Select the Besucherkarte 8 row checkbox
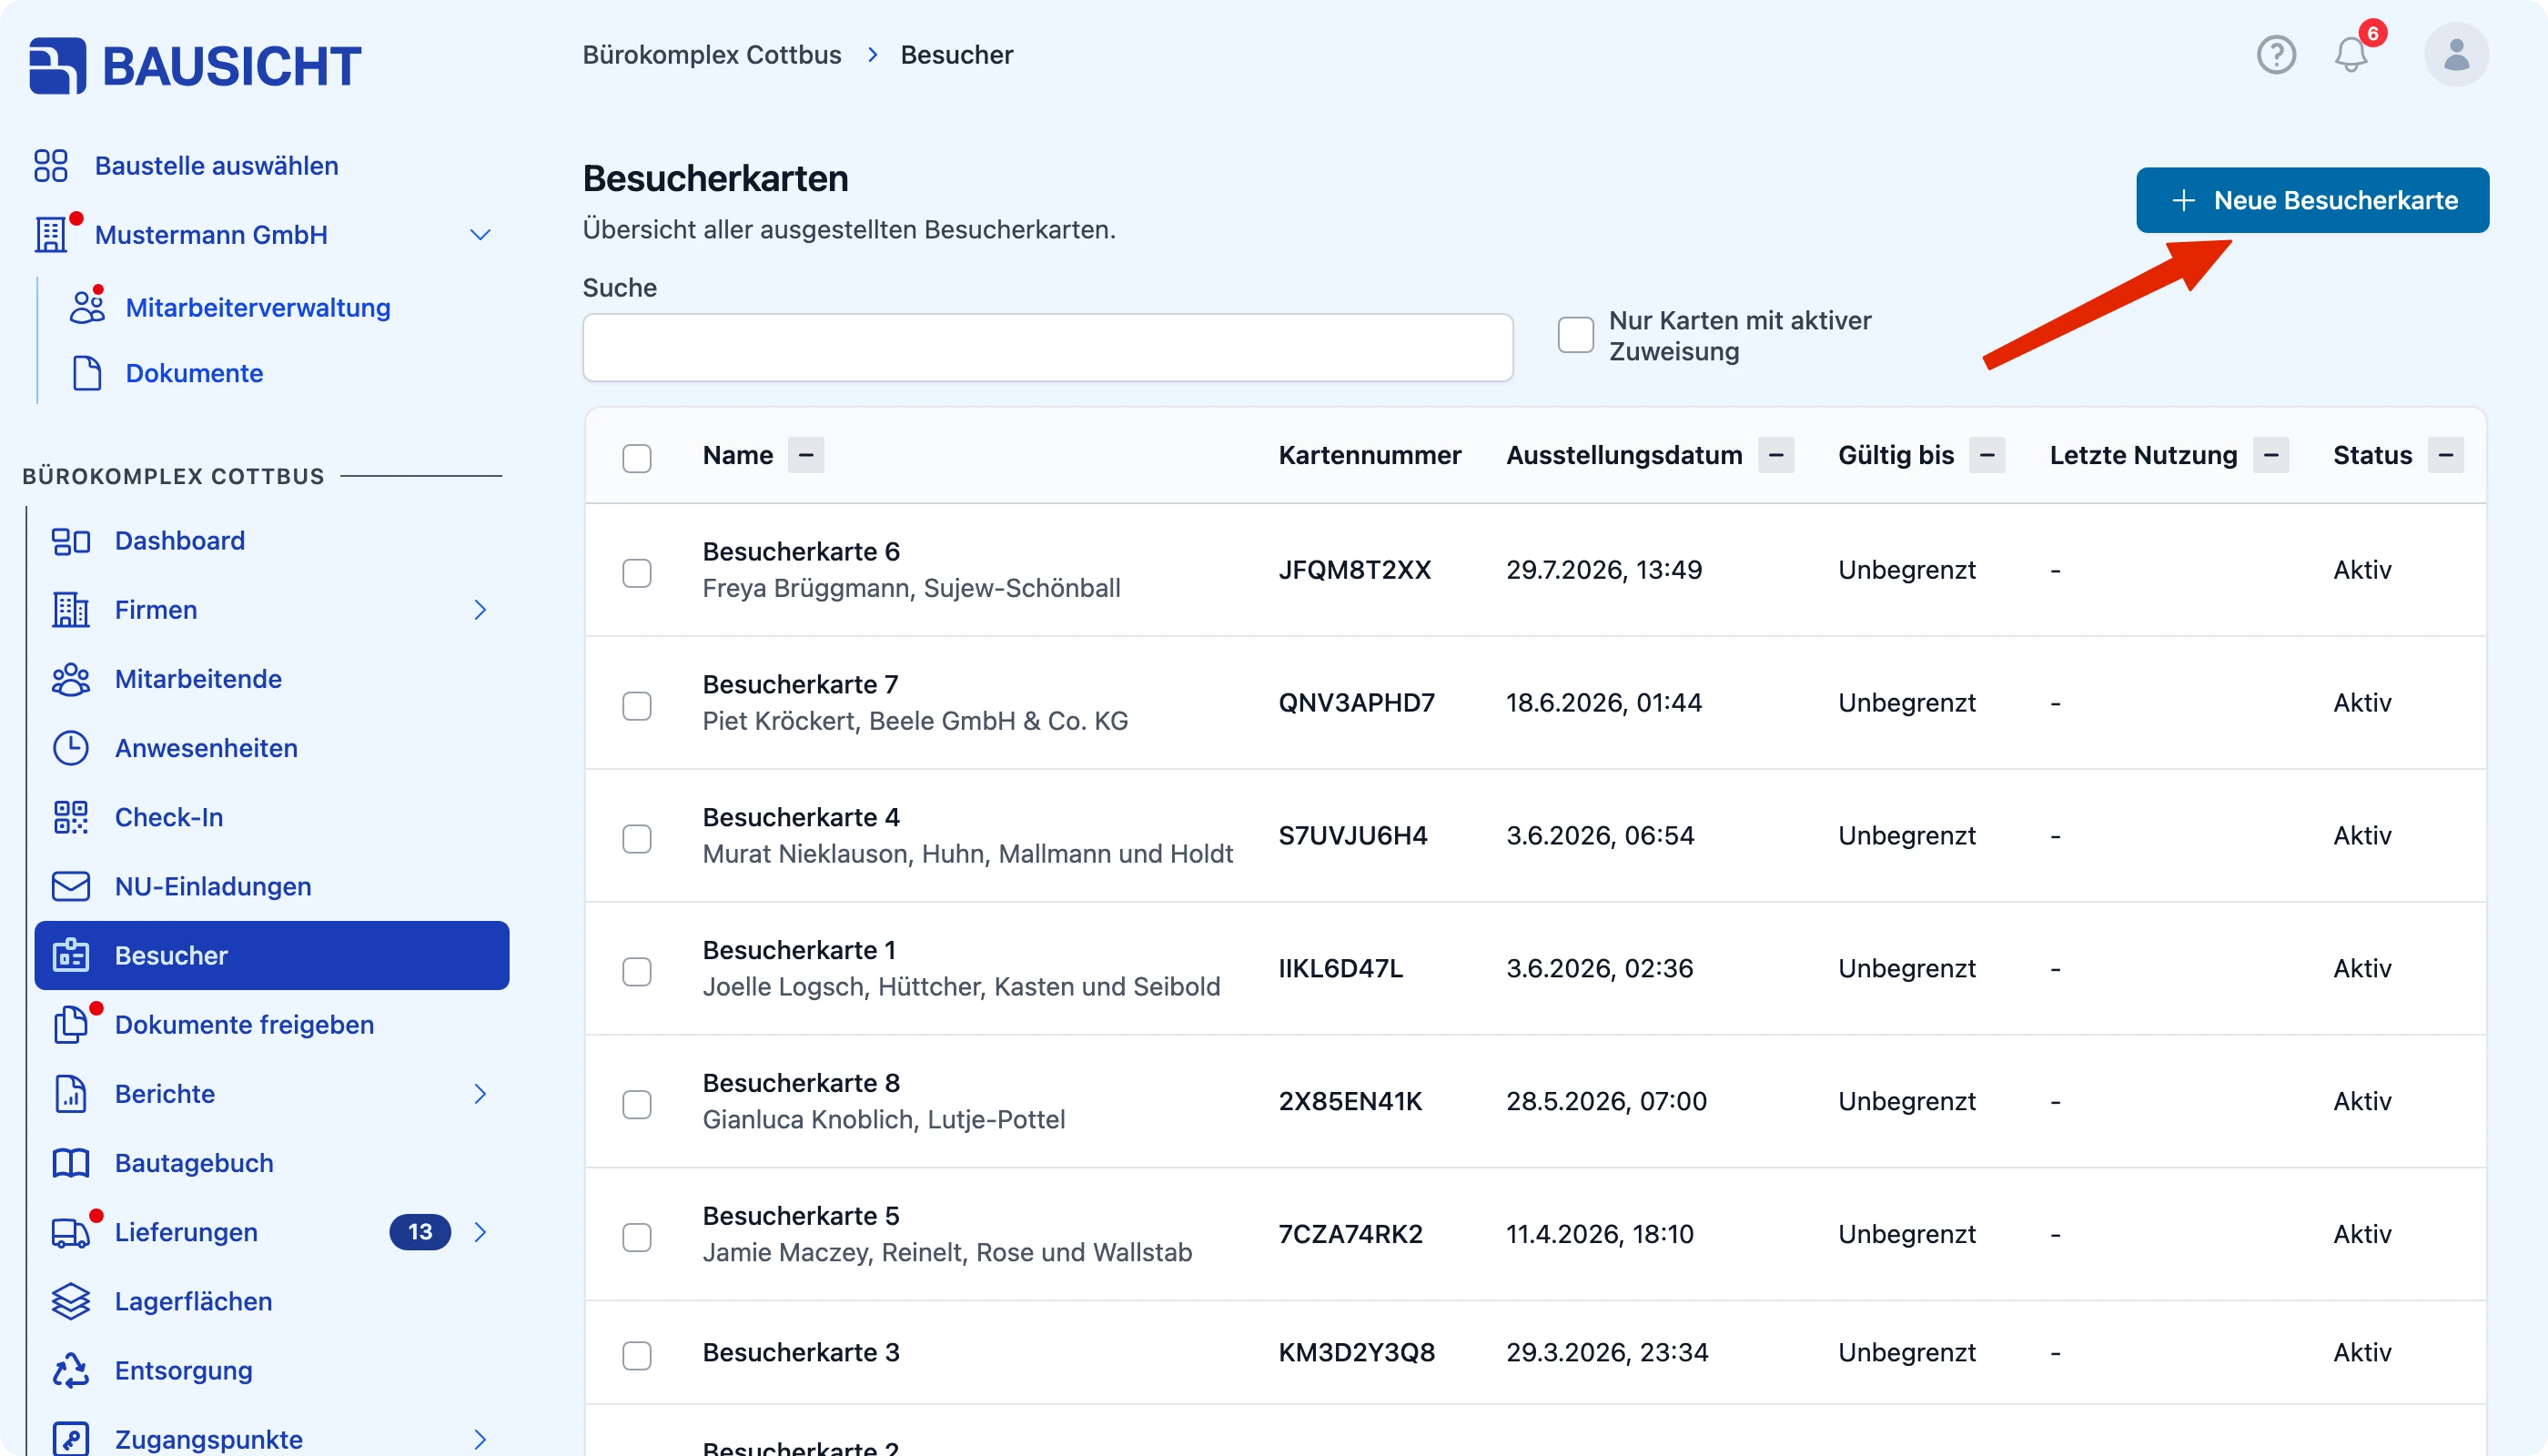2548x1456 pixels. point(637,1105)
